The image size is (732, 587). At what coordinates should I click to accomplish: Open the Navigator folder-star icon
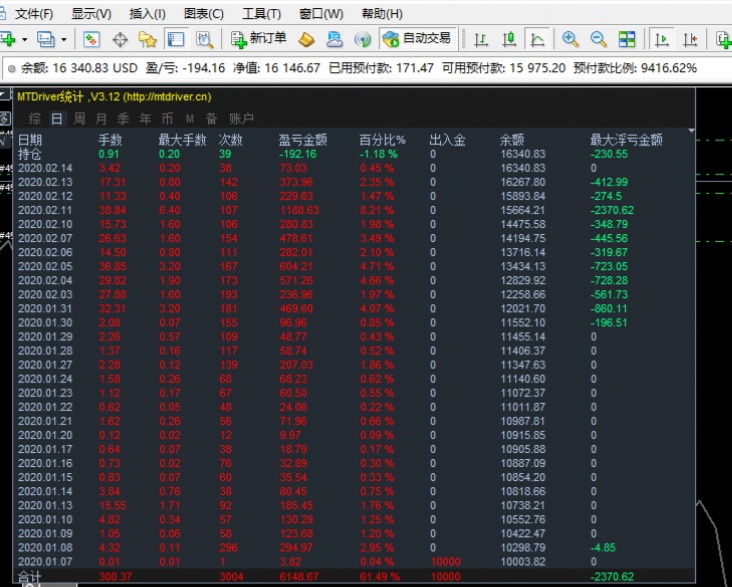pyautogui.click(x=148, y=39)
